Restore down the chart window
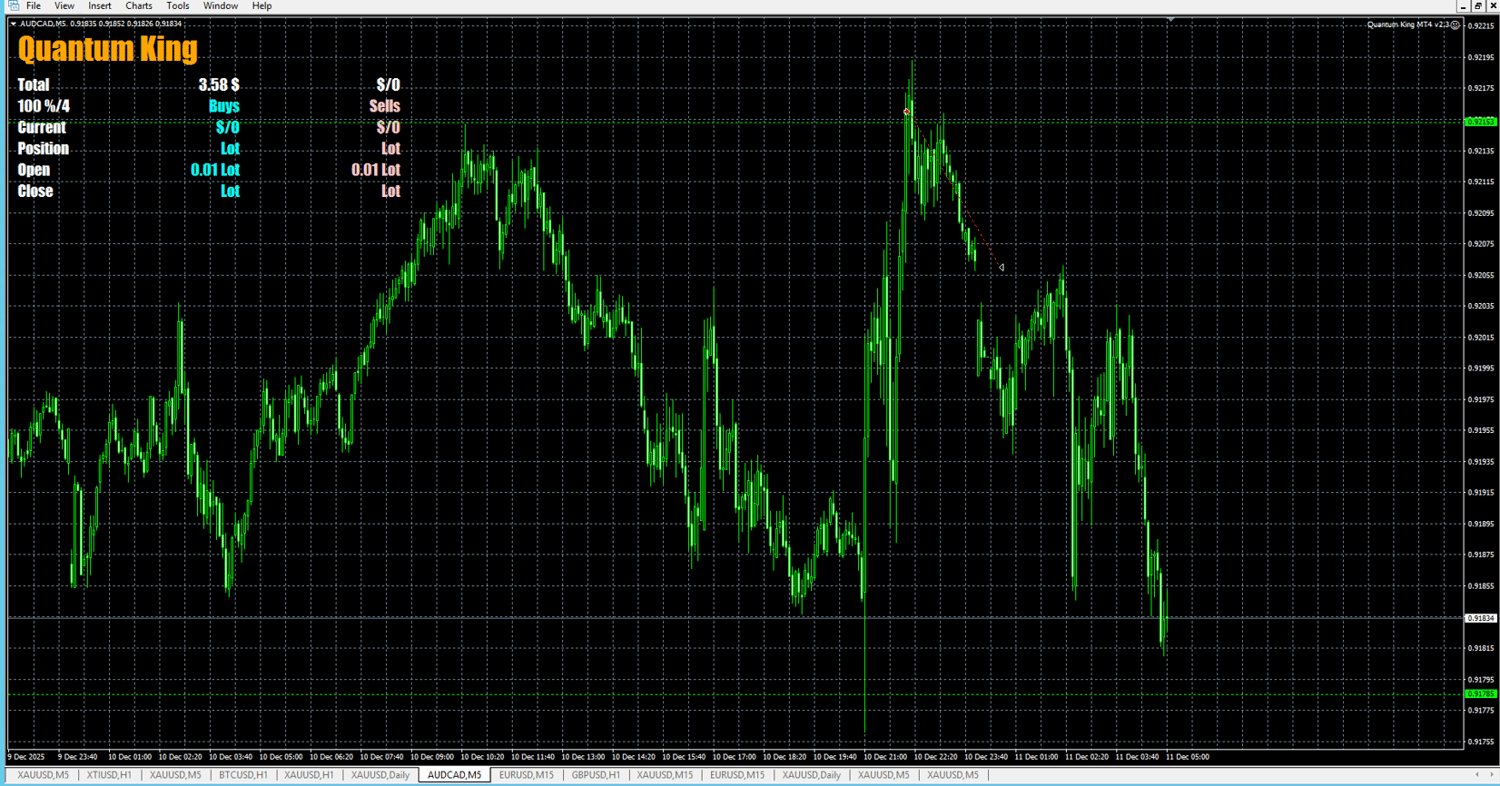This screenshot has height=786, width=1500. [1478, 6]
